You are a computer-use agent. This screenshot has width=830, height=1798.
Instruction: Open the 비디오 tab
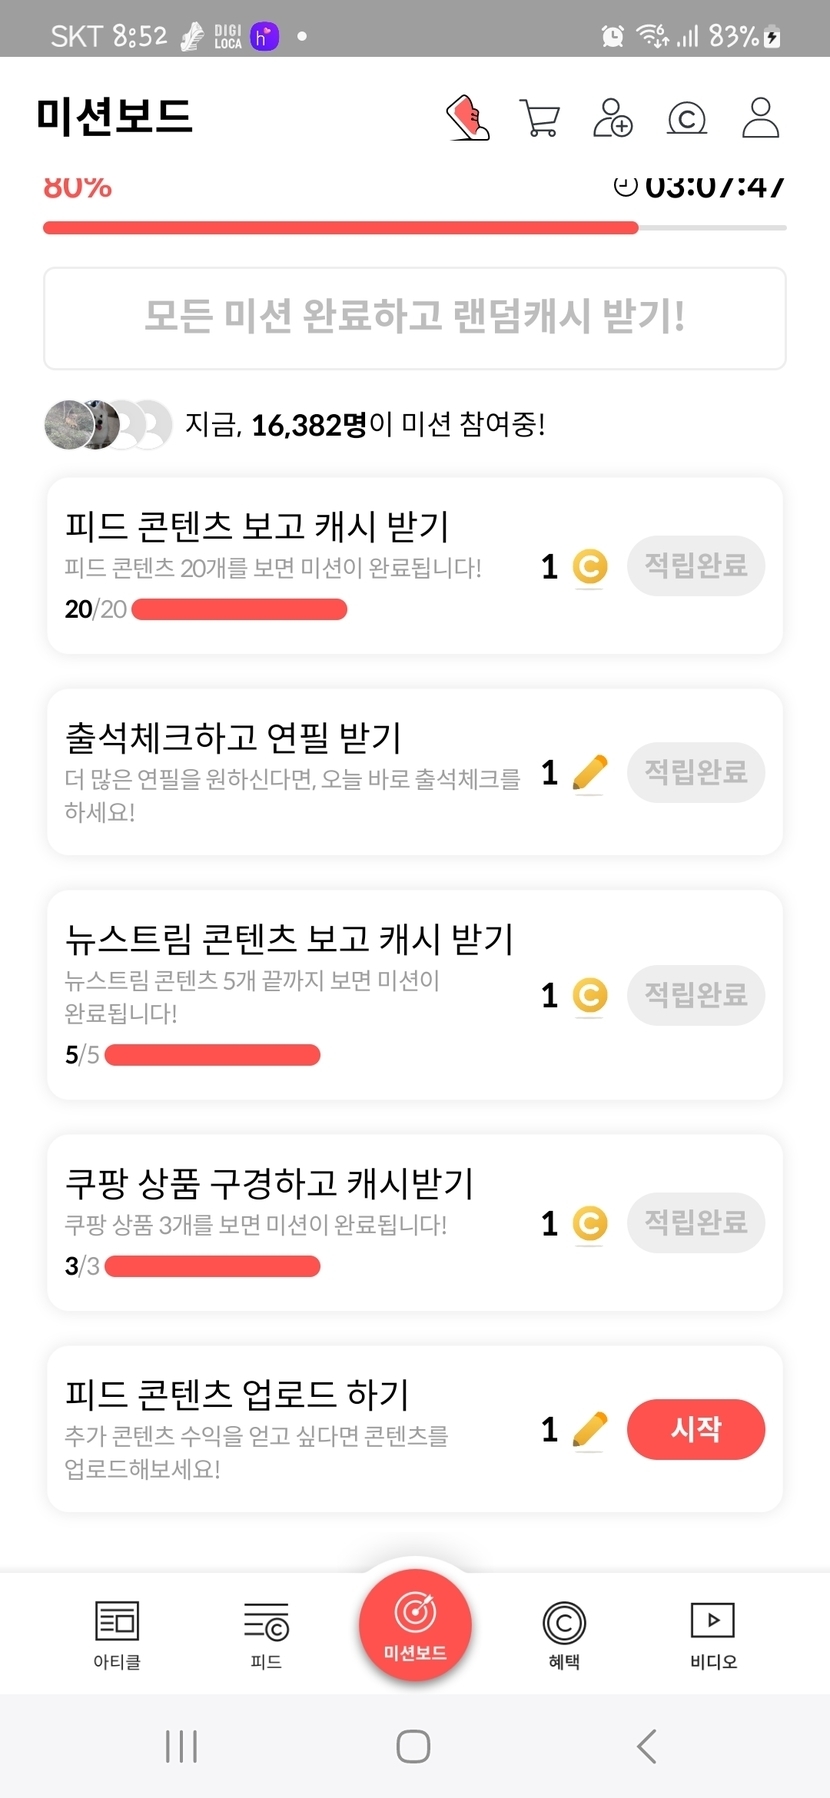713,1634
